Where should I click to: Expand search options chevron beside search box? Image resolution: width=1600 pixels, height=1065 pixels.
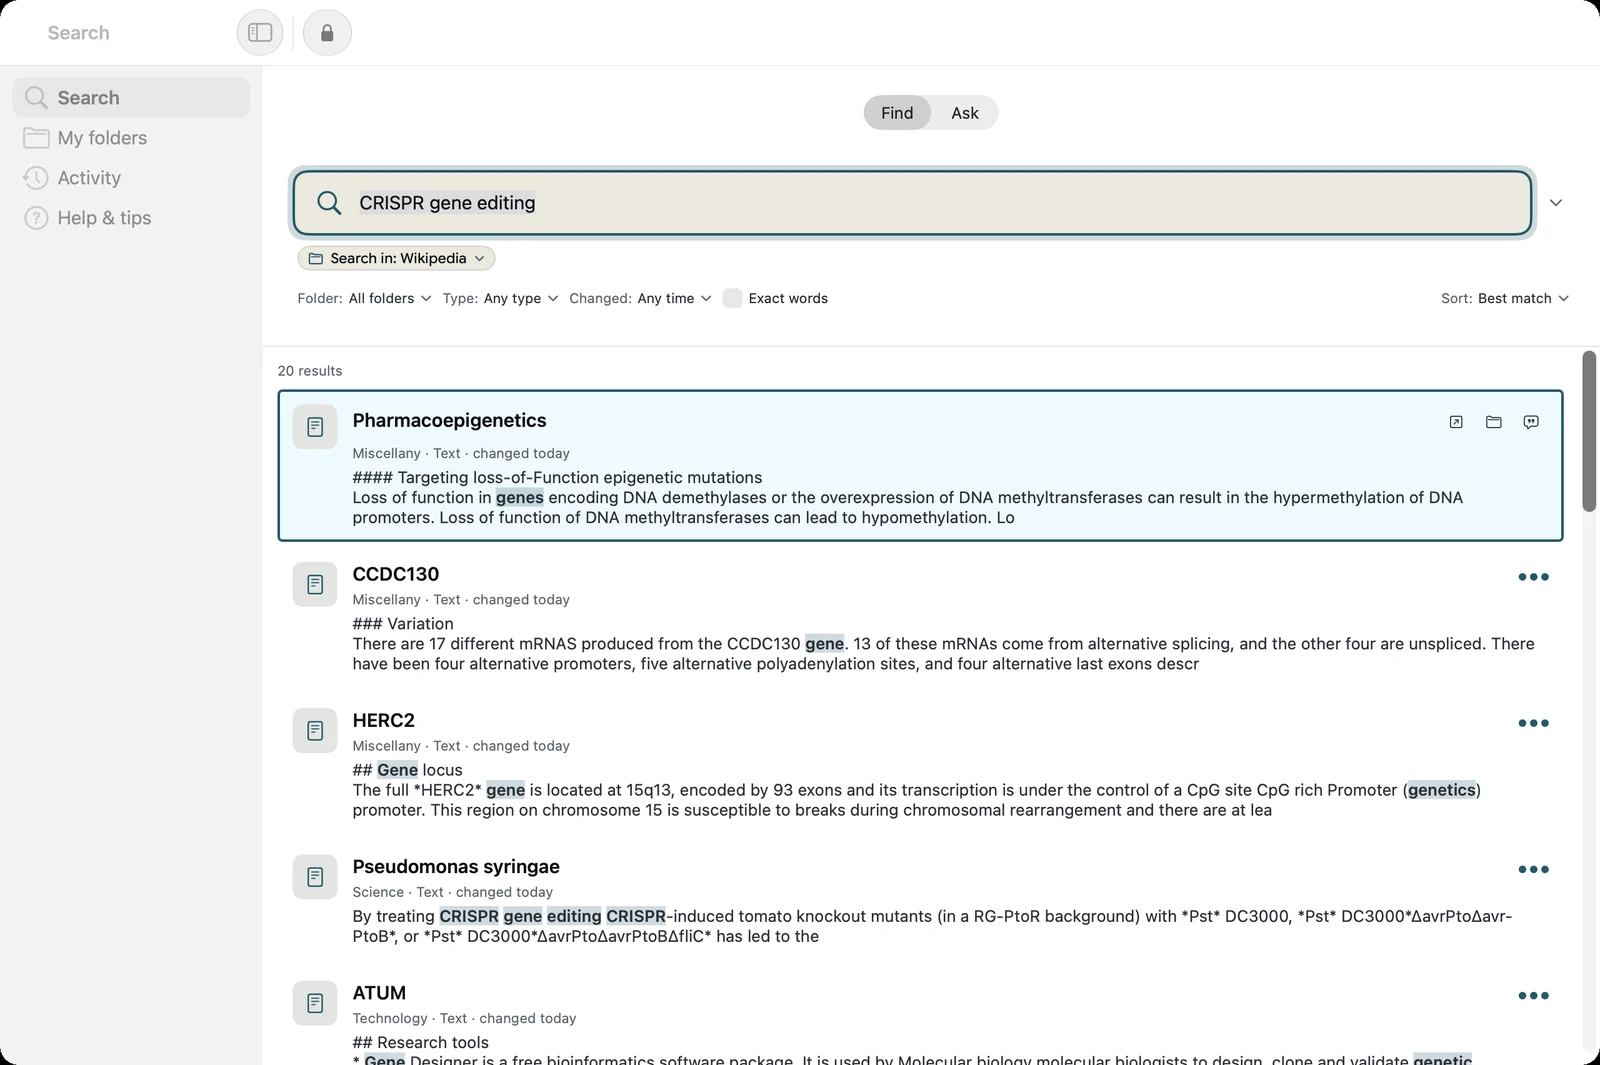[1556, 203]
